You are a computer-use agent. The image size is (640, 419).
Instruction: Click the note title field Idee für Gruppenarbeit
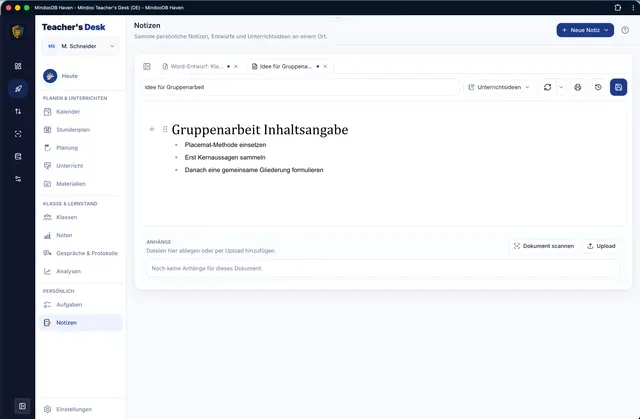pos(300,87)
